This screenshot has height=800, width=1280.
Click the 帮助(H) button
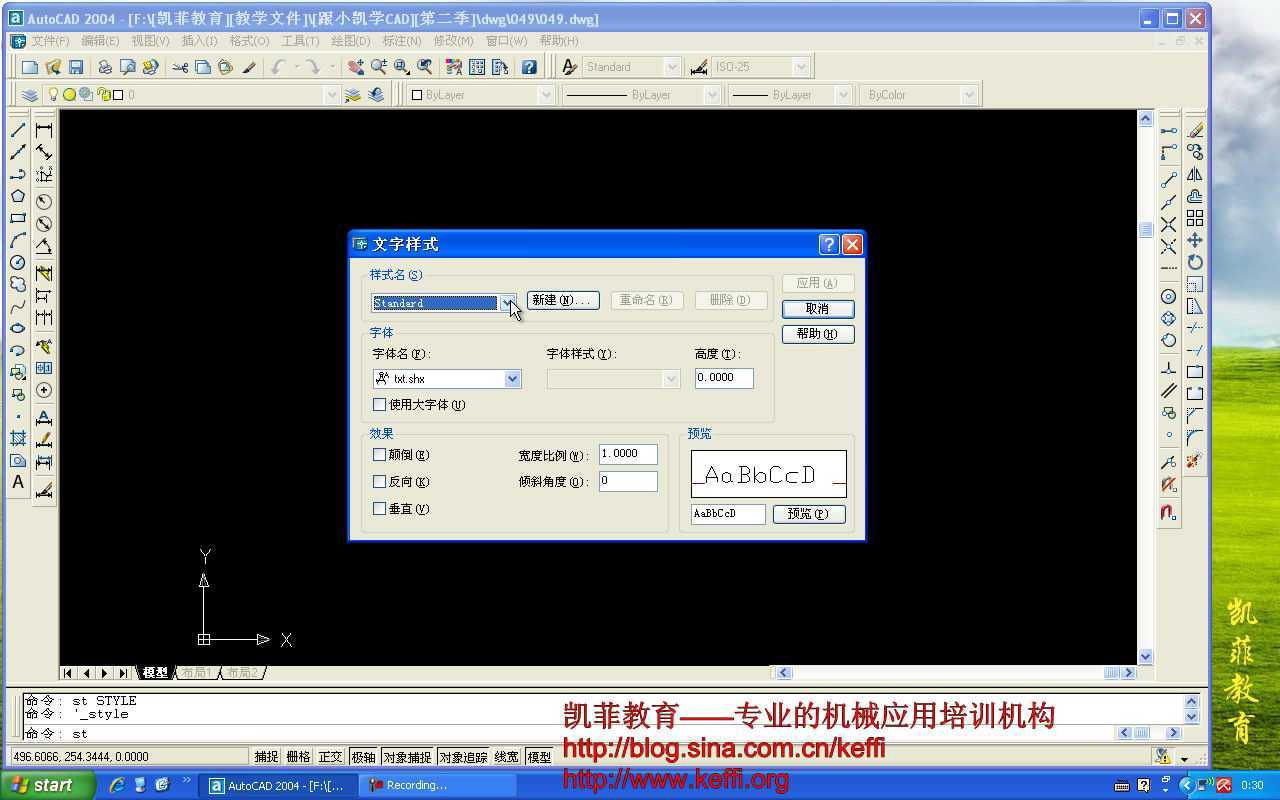(818, 334)
